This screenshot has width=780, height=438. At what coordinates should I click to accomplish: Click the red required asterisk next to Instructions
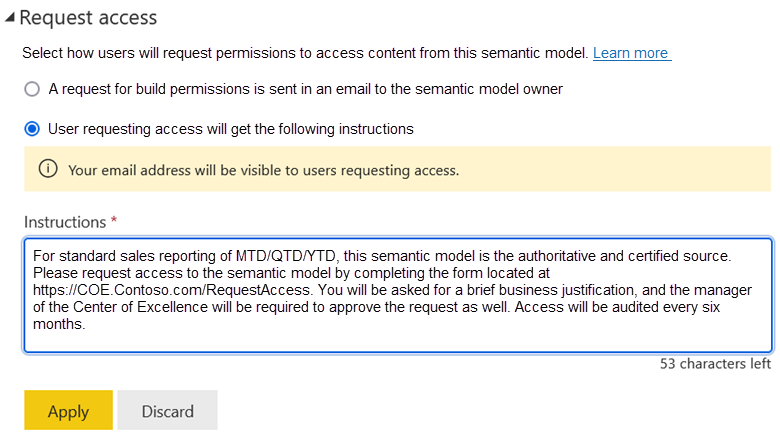[x=114, y=221]
